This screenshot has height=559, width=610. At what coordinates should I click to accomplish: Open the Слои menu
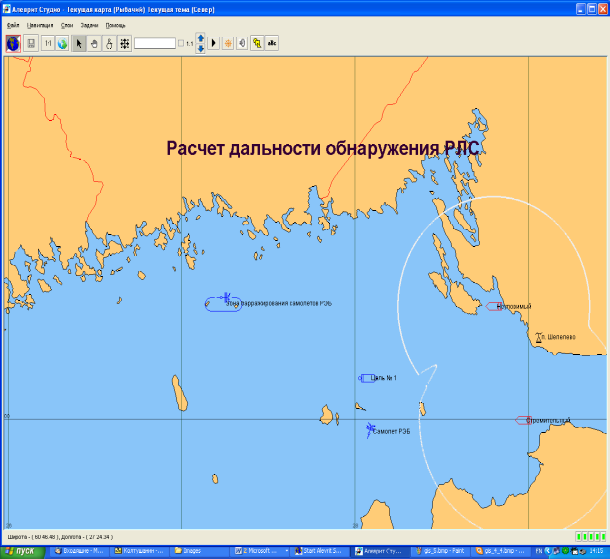pos(67,25)
